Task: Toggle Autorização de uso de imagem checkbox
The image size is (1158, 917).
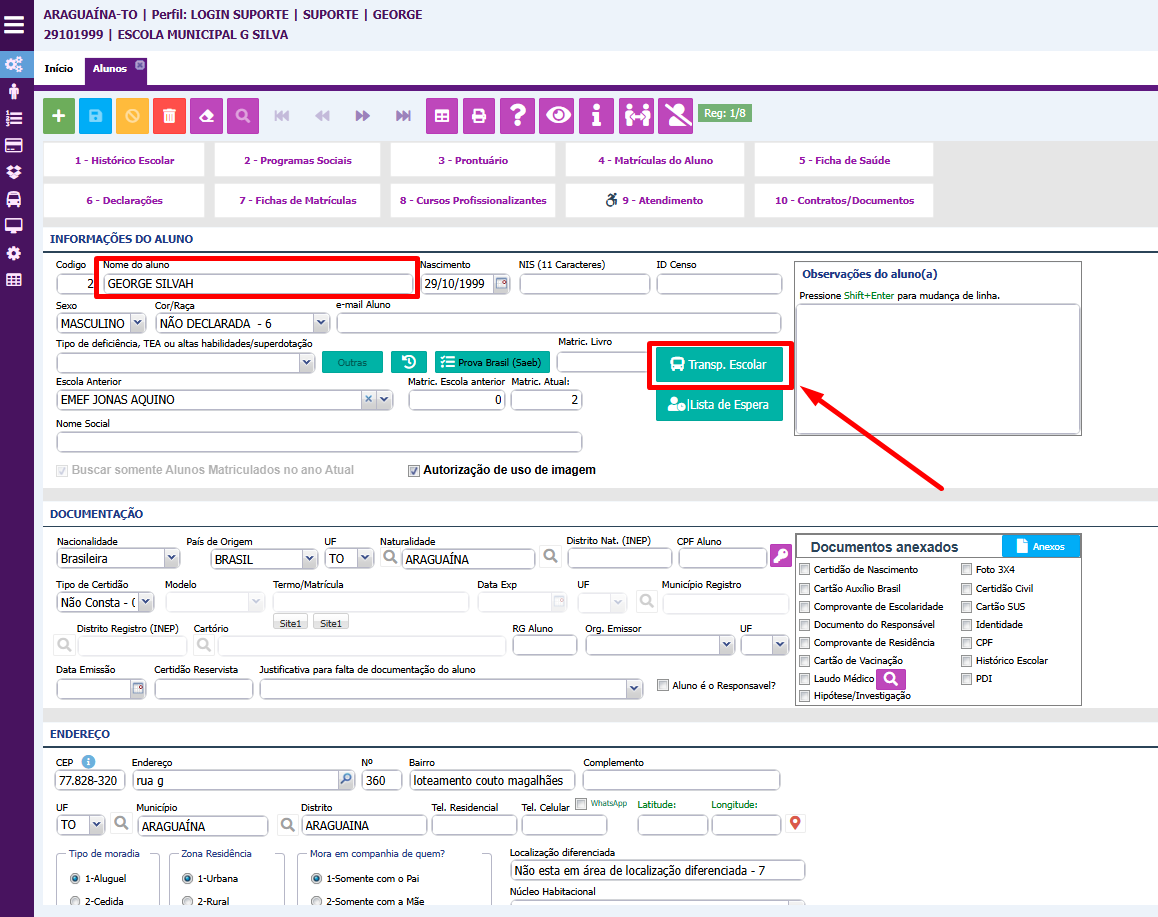Action: [414, 470]
